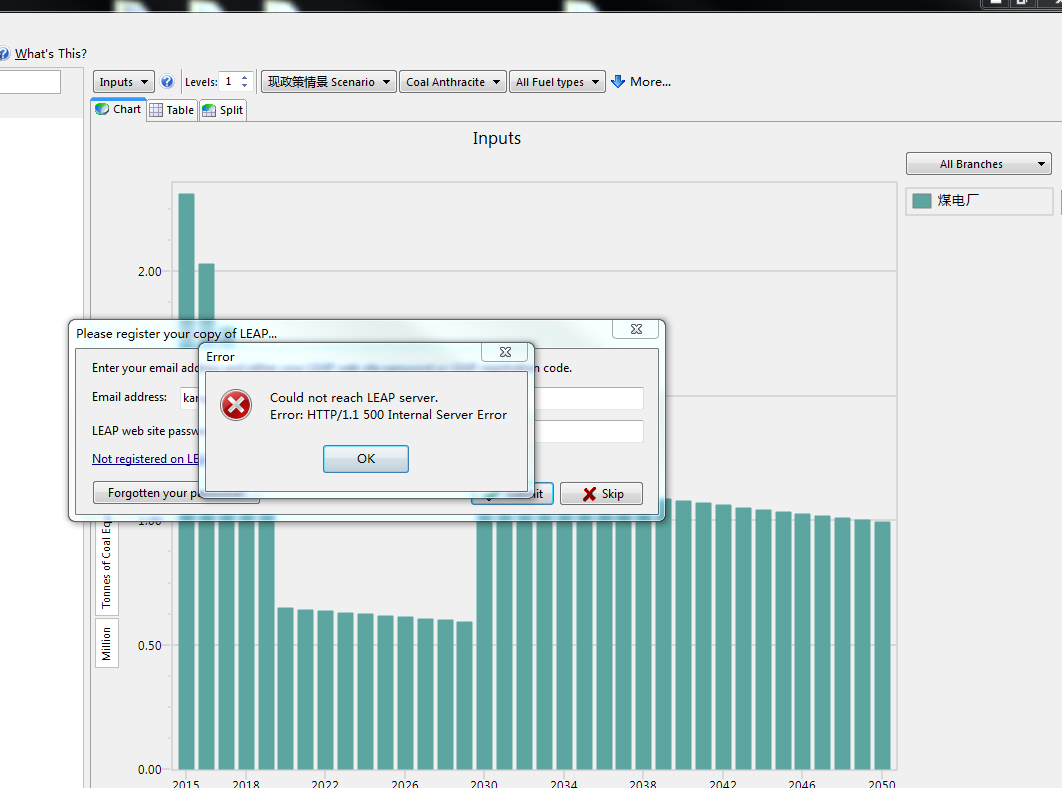Click the Forgotten your password button
The height and width of the screenshot is (788, 1062).
(x=176, y=493)
